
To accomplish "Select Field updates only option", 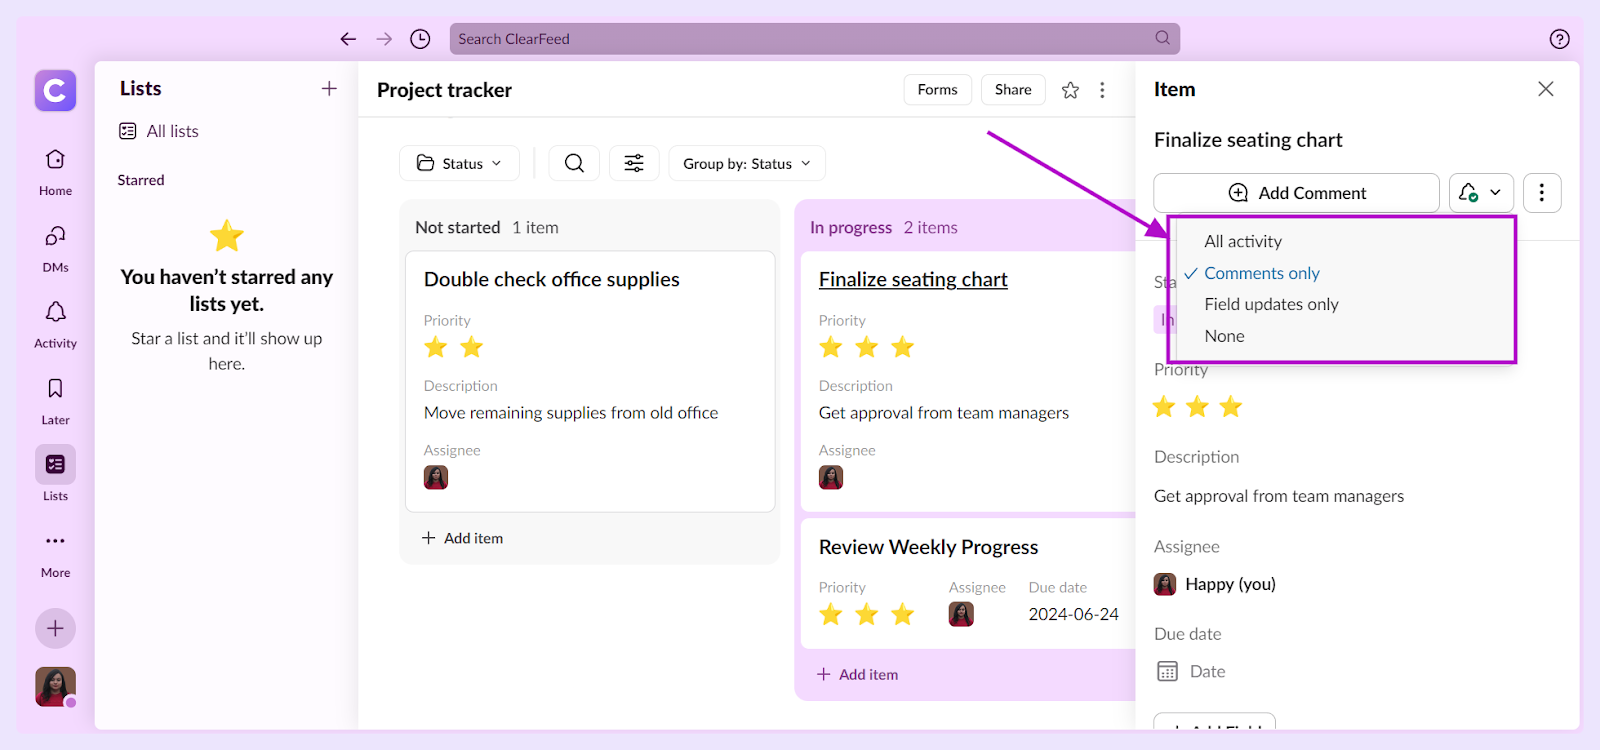I will point(1271,304).
